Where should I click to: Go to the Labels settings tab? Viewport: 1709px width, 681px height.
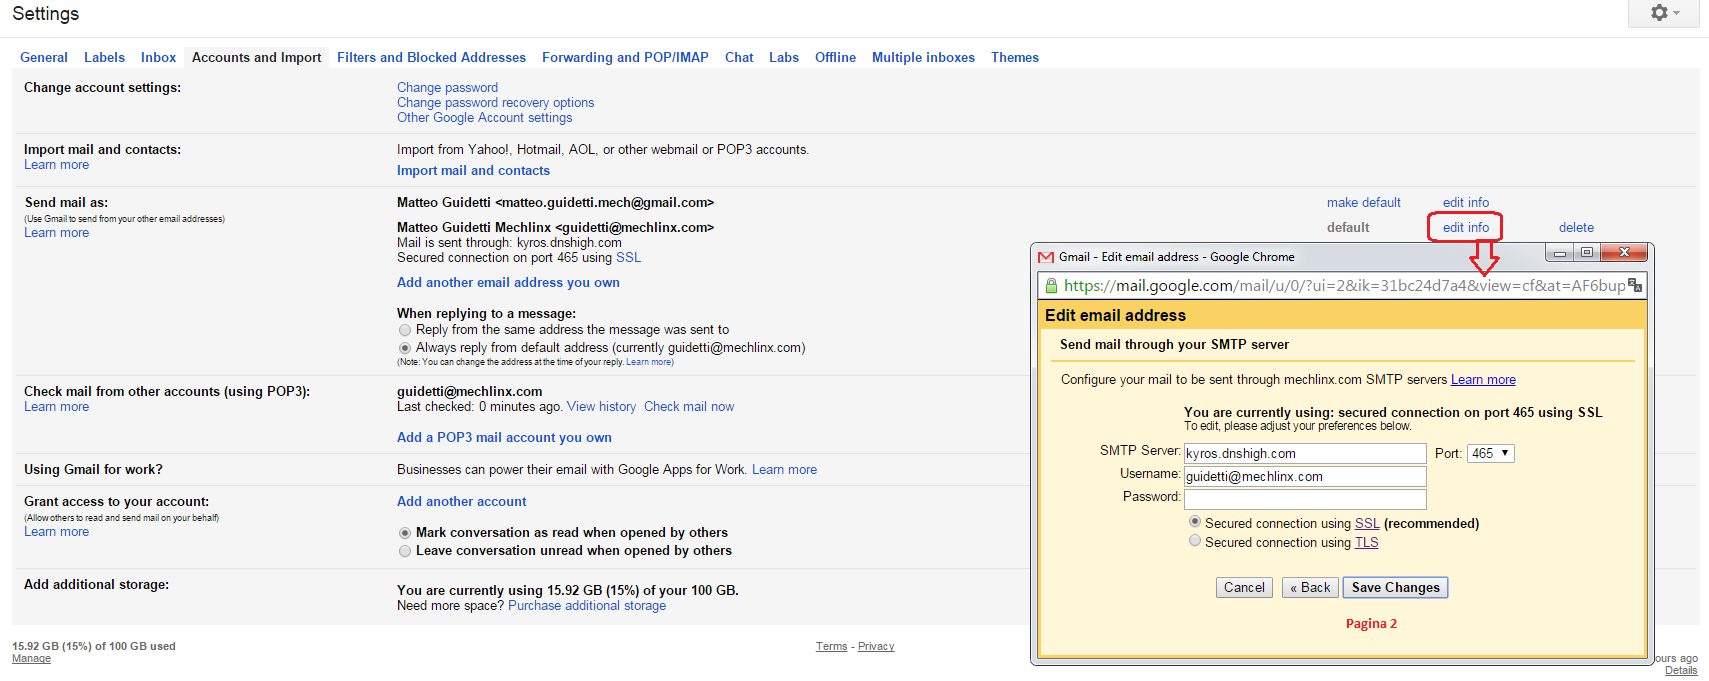[104, 58]
